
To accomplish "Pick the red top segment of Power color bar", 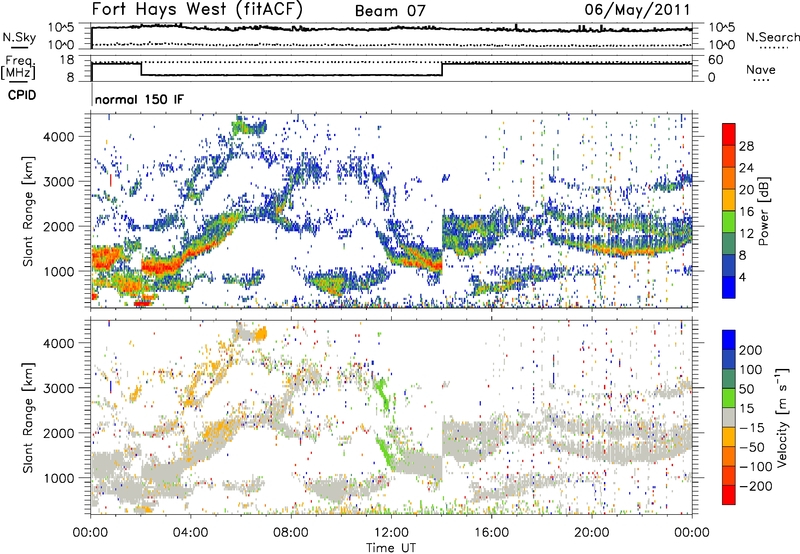I will coord(729,134).
